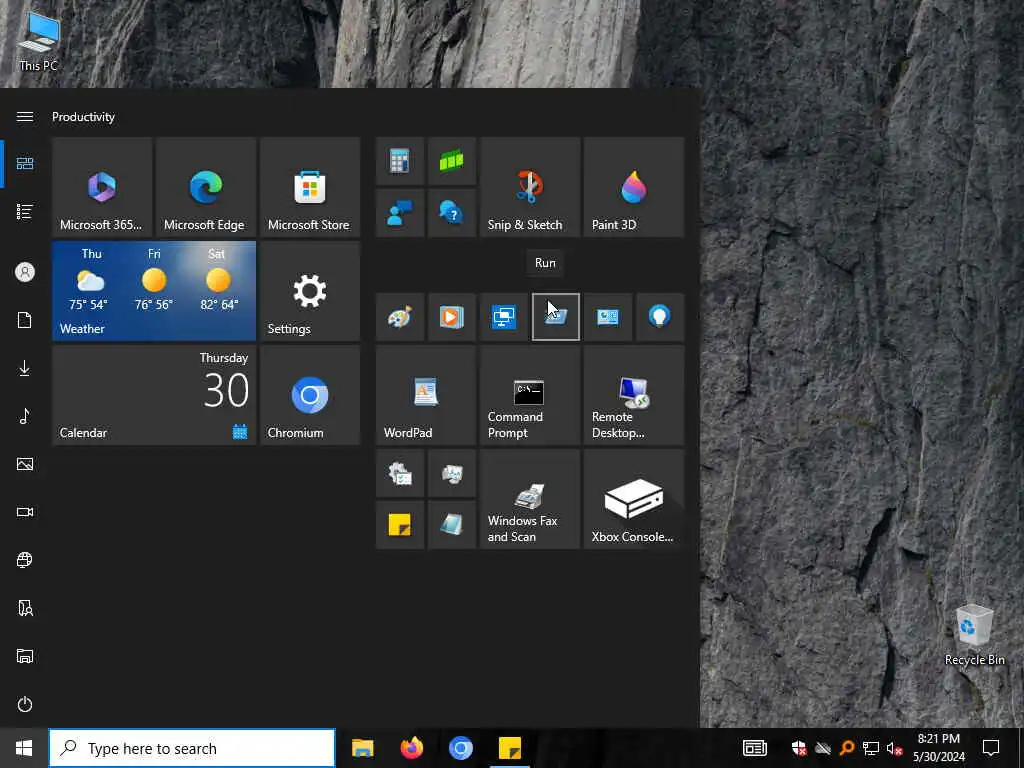Open the Documents folder shortcut
The width and height of the screenshot is (1024, 768).
[25, 320]
